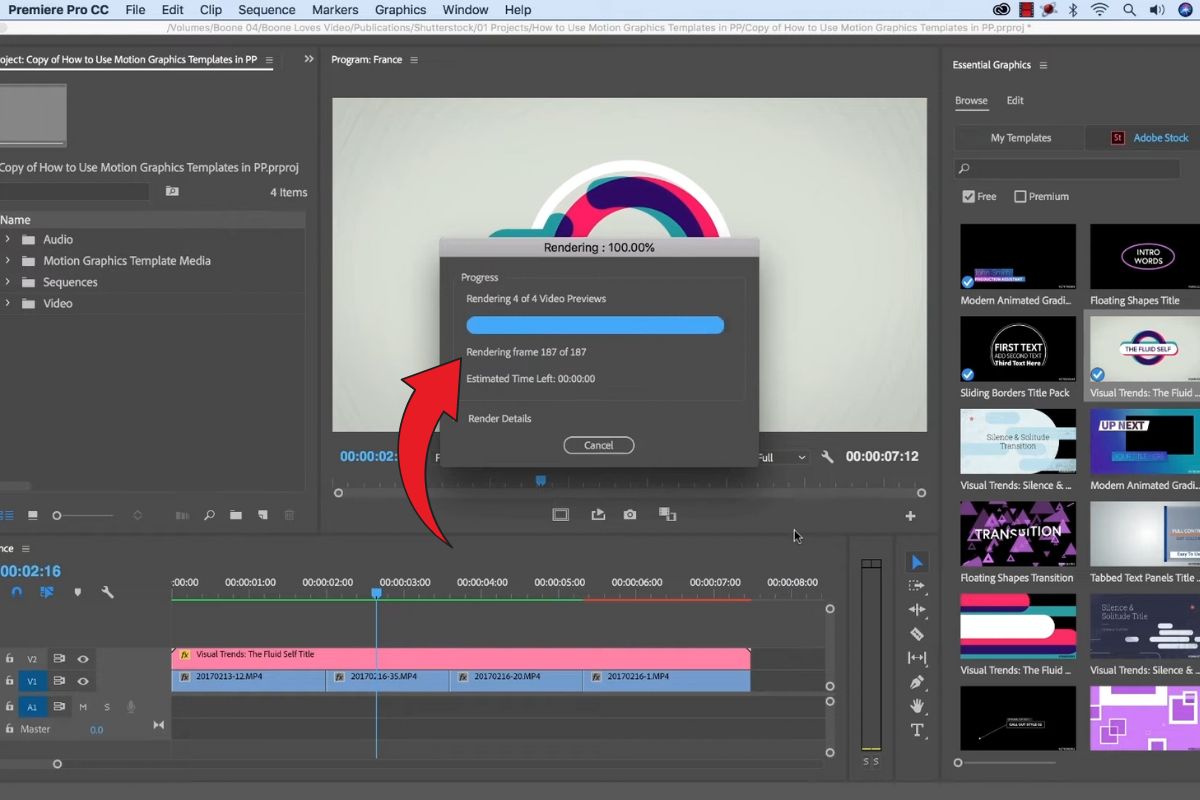Screen dimensions: 1200x800
Task: Click Add Marker icon in timeline
Action: 78,592
